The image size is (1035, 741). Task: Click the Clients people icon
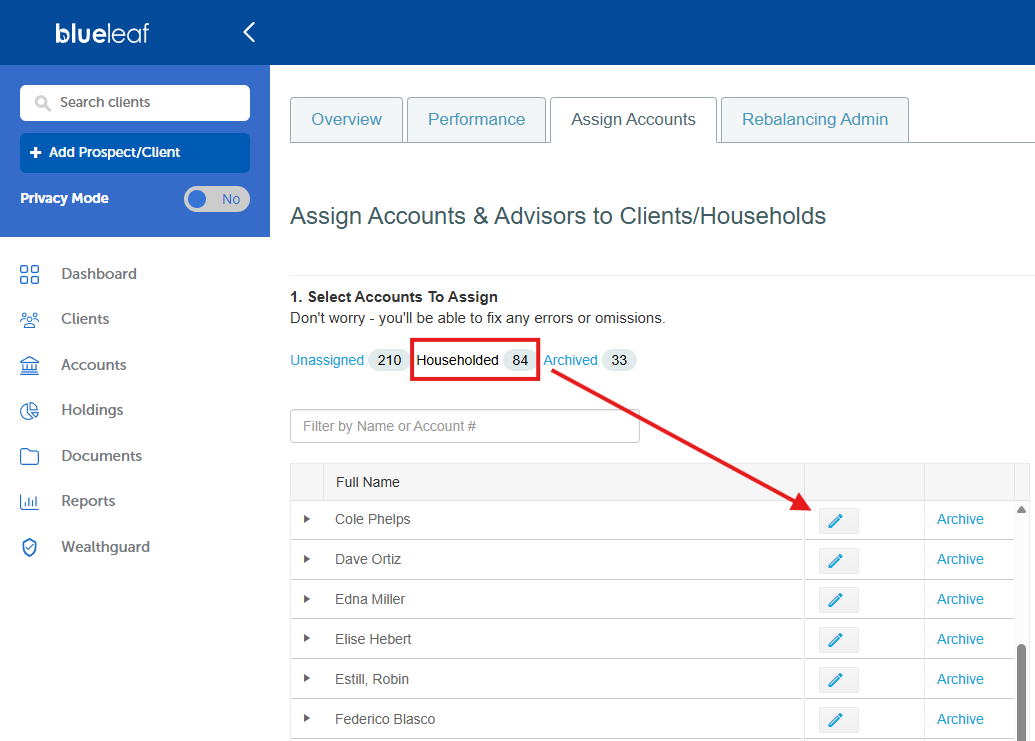coord(30,319)
